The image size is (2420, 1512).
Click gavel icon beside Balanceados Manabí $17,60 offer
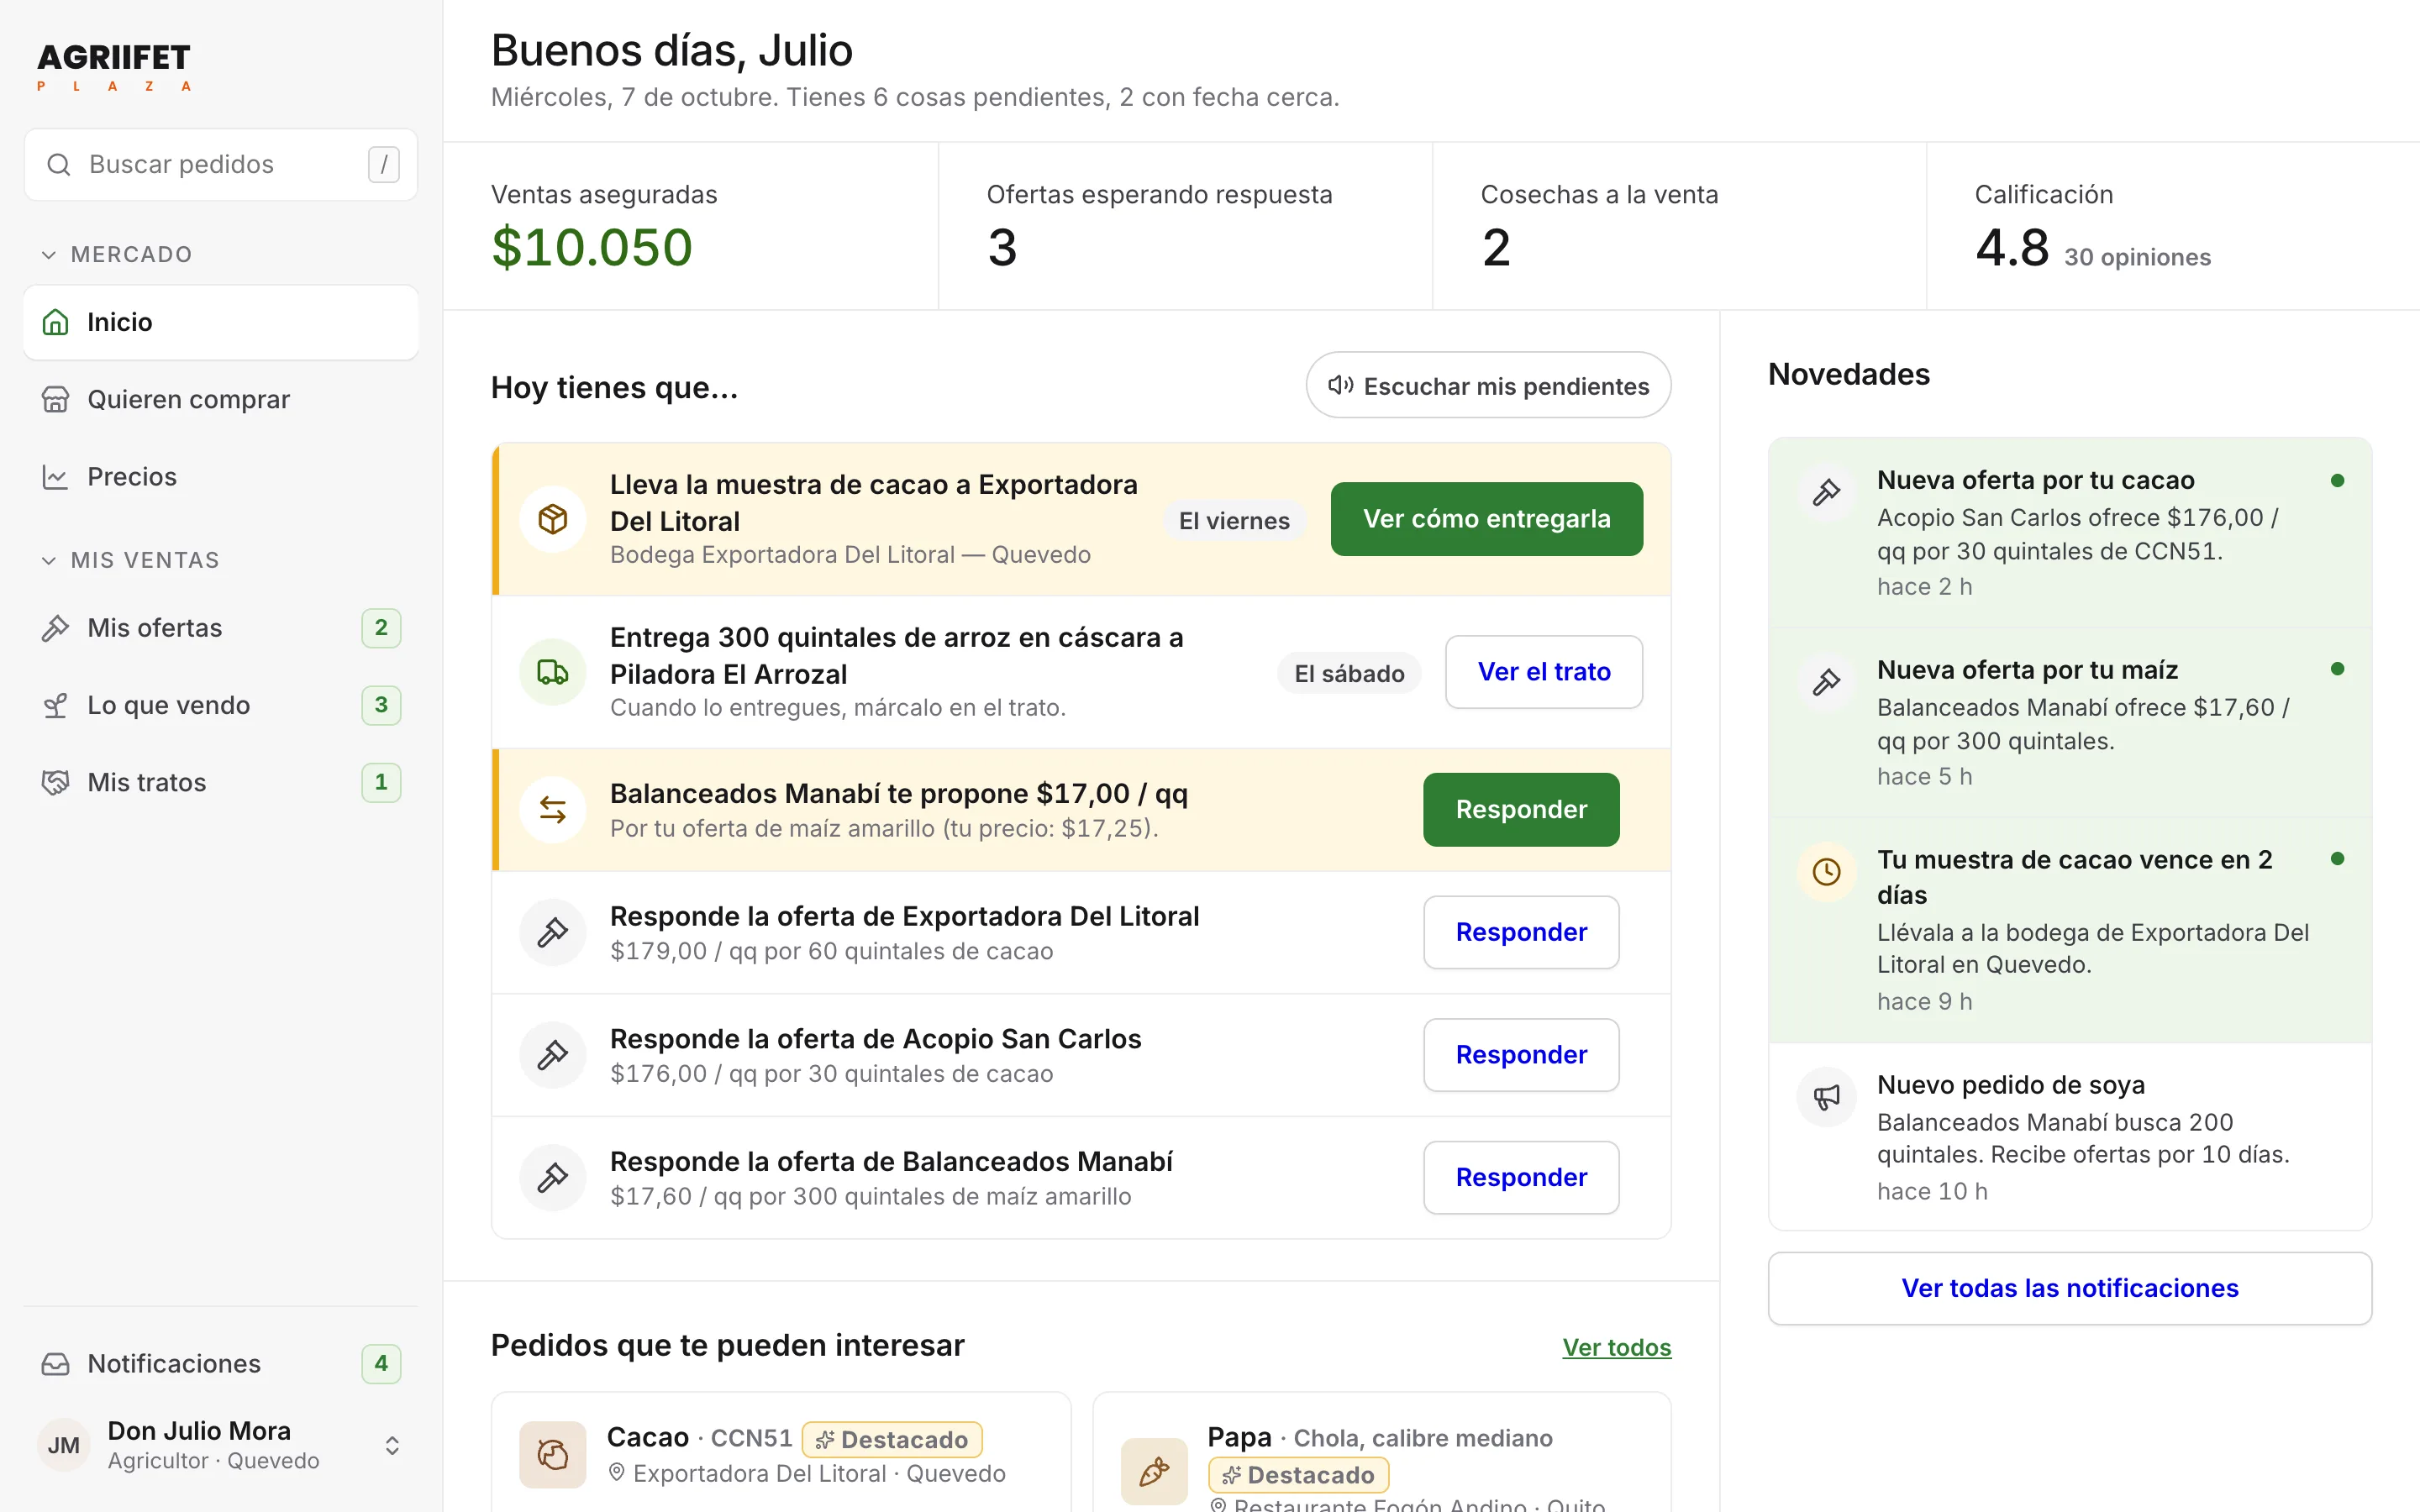click(553, 1177)
